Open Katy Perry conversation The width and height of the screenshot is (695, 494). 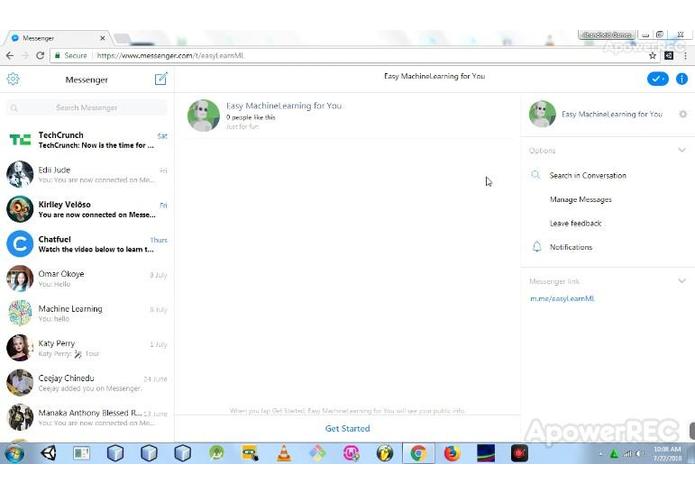(87, 348)
